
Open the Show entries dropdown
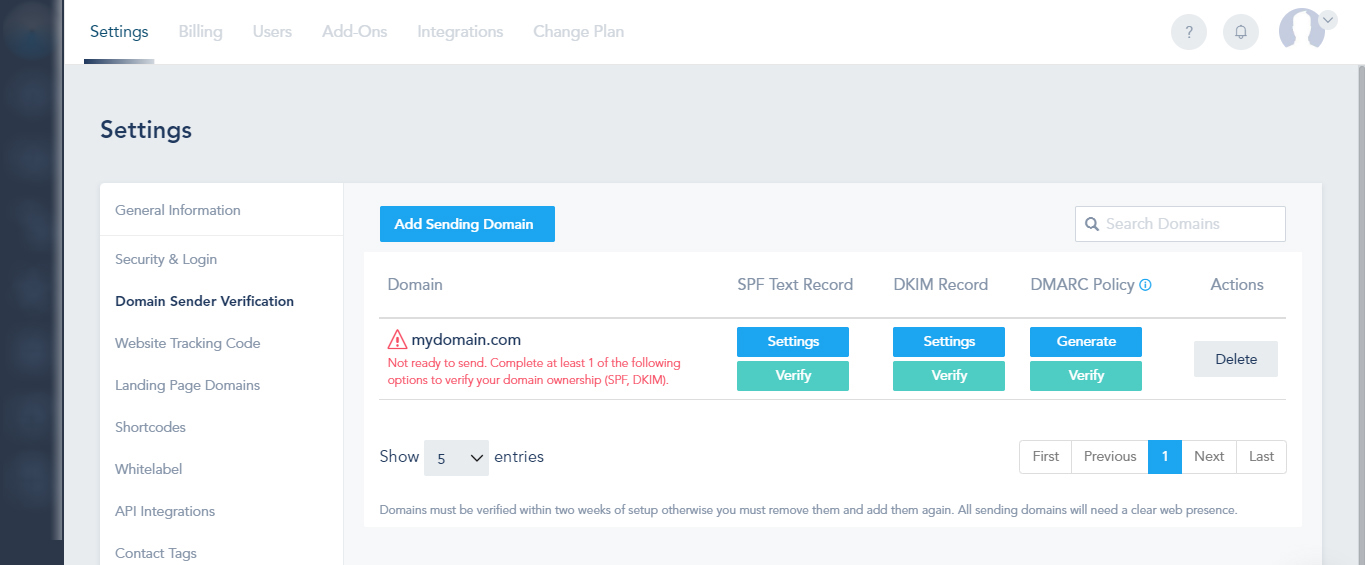point(456,457)
